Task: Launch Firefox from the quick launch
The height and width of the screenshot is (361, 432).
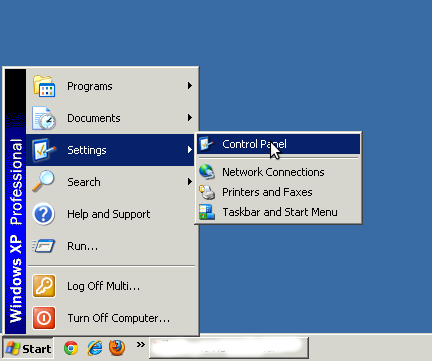Action: [x=117, y=348]
